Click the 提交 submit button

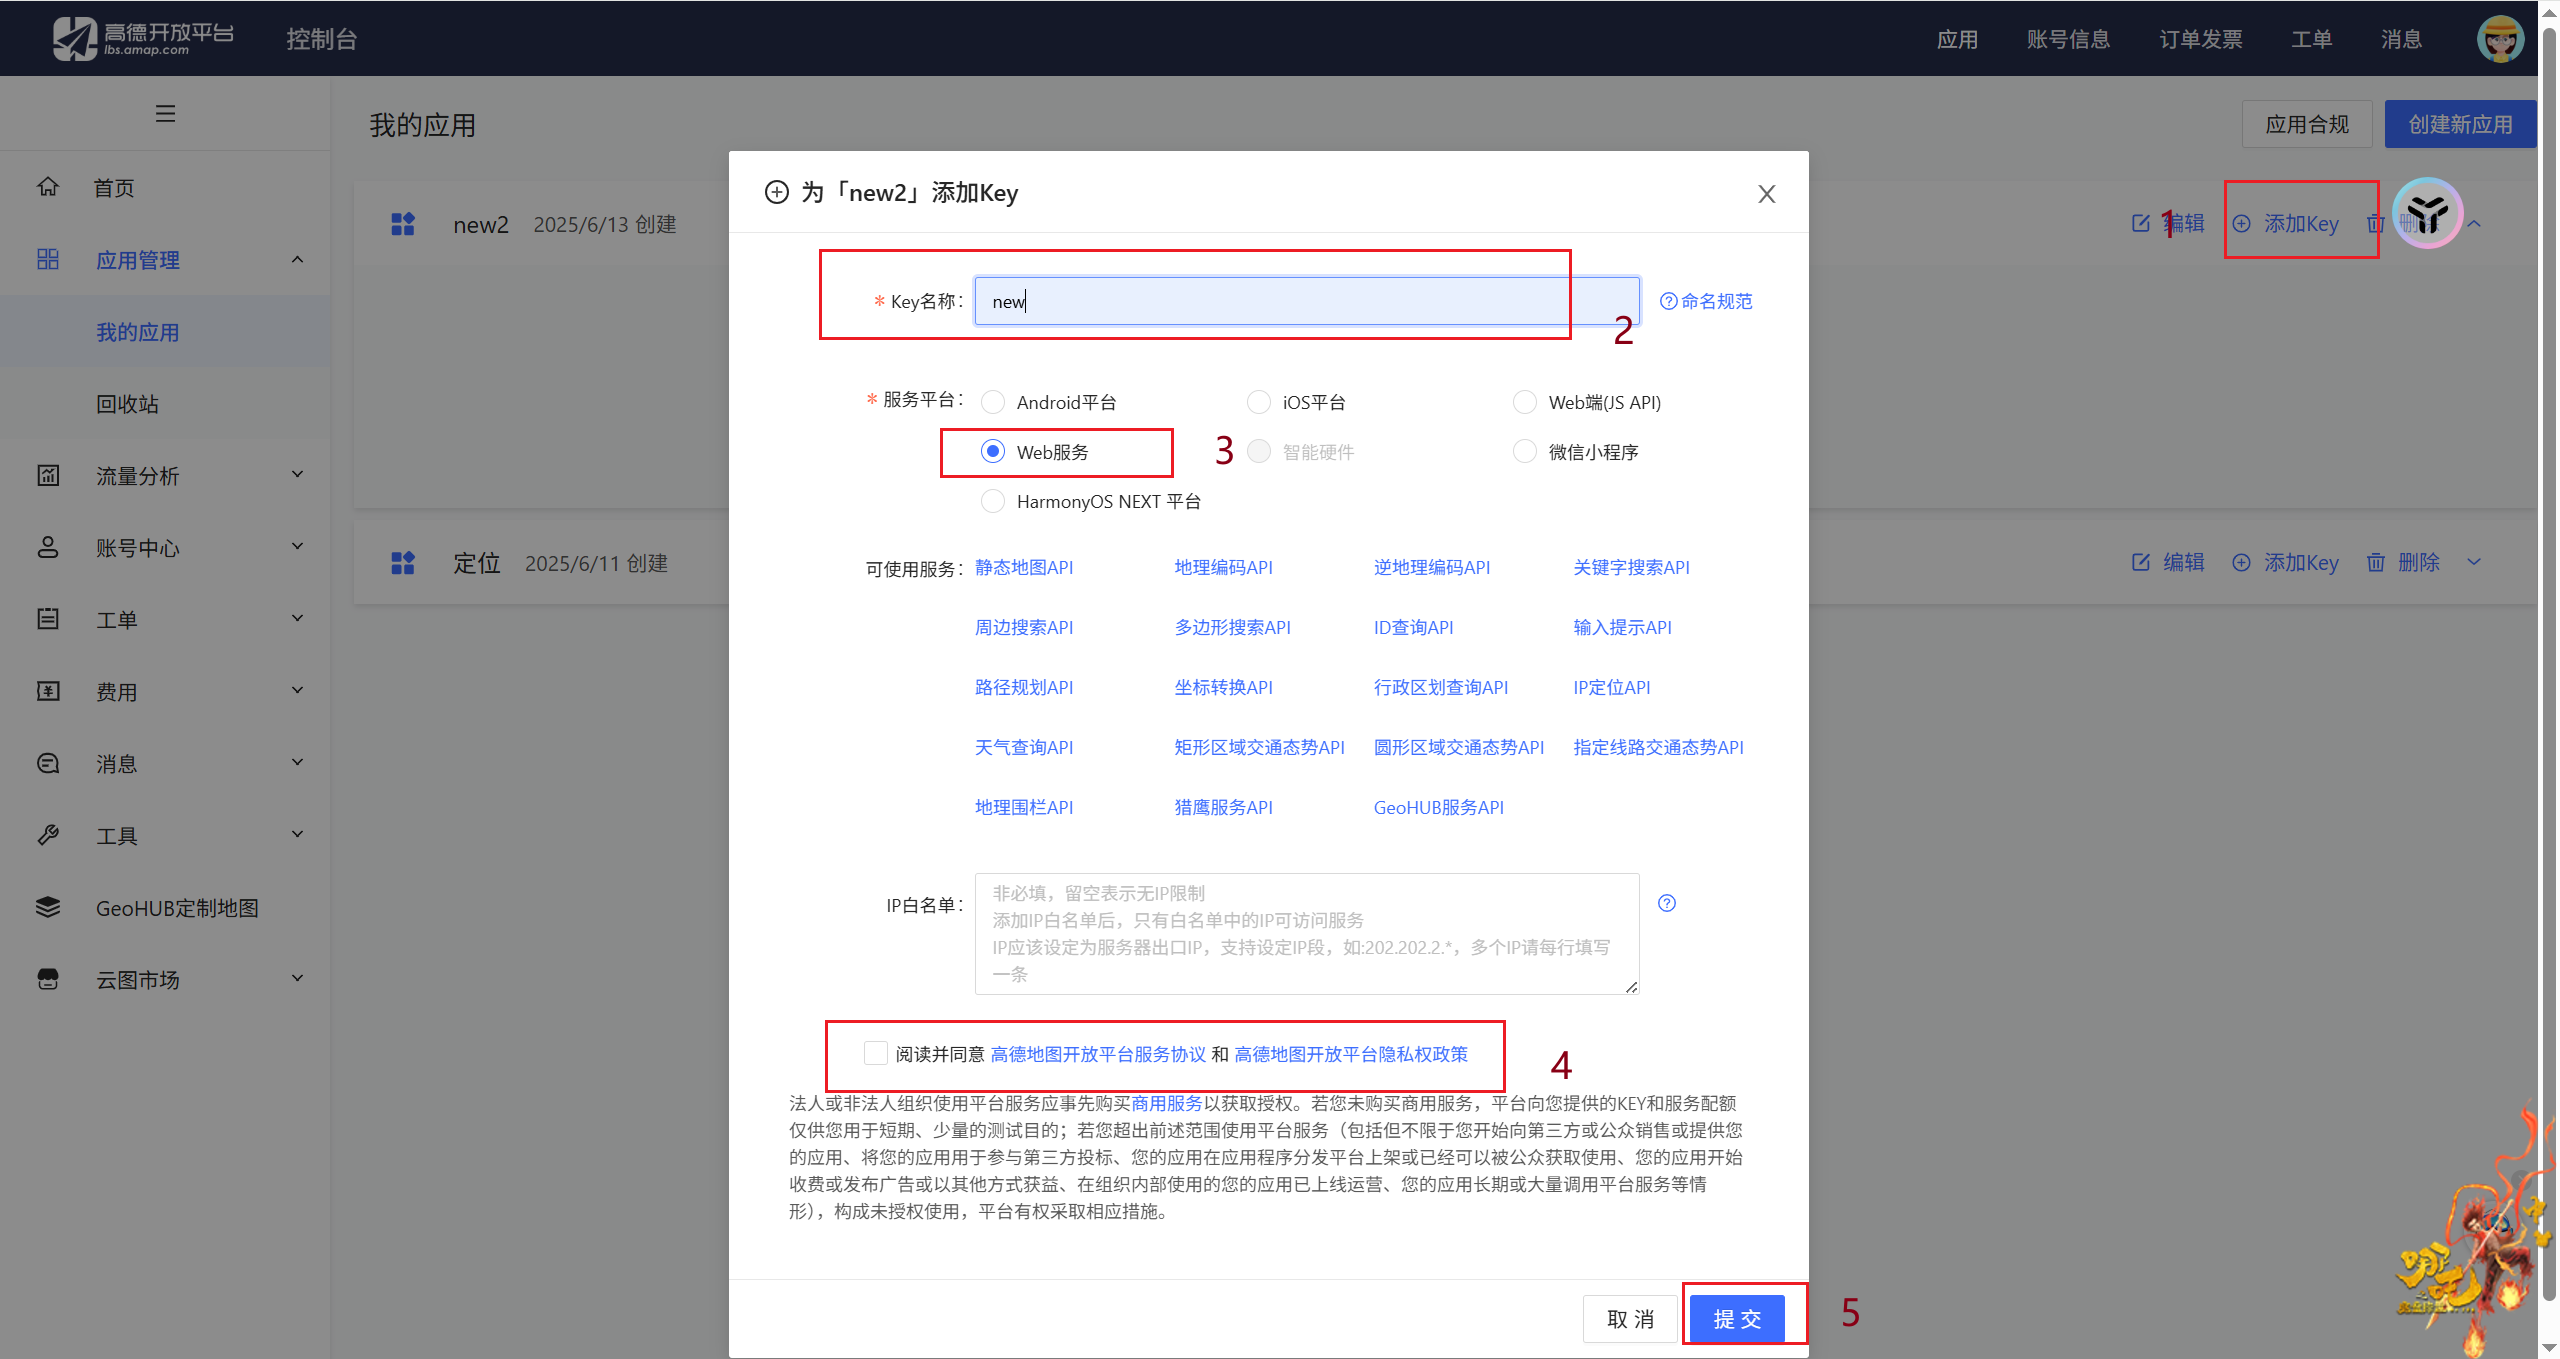(1737, 1318)
